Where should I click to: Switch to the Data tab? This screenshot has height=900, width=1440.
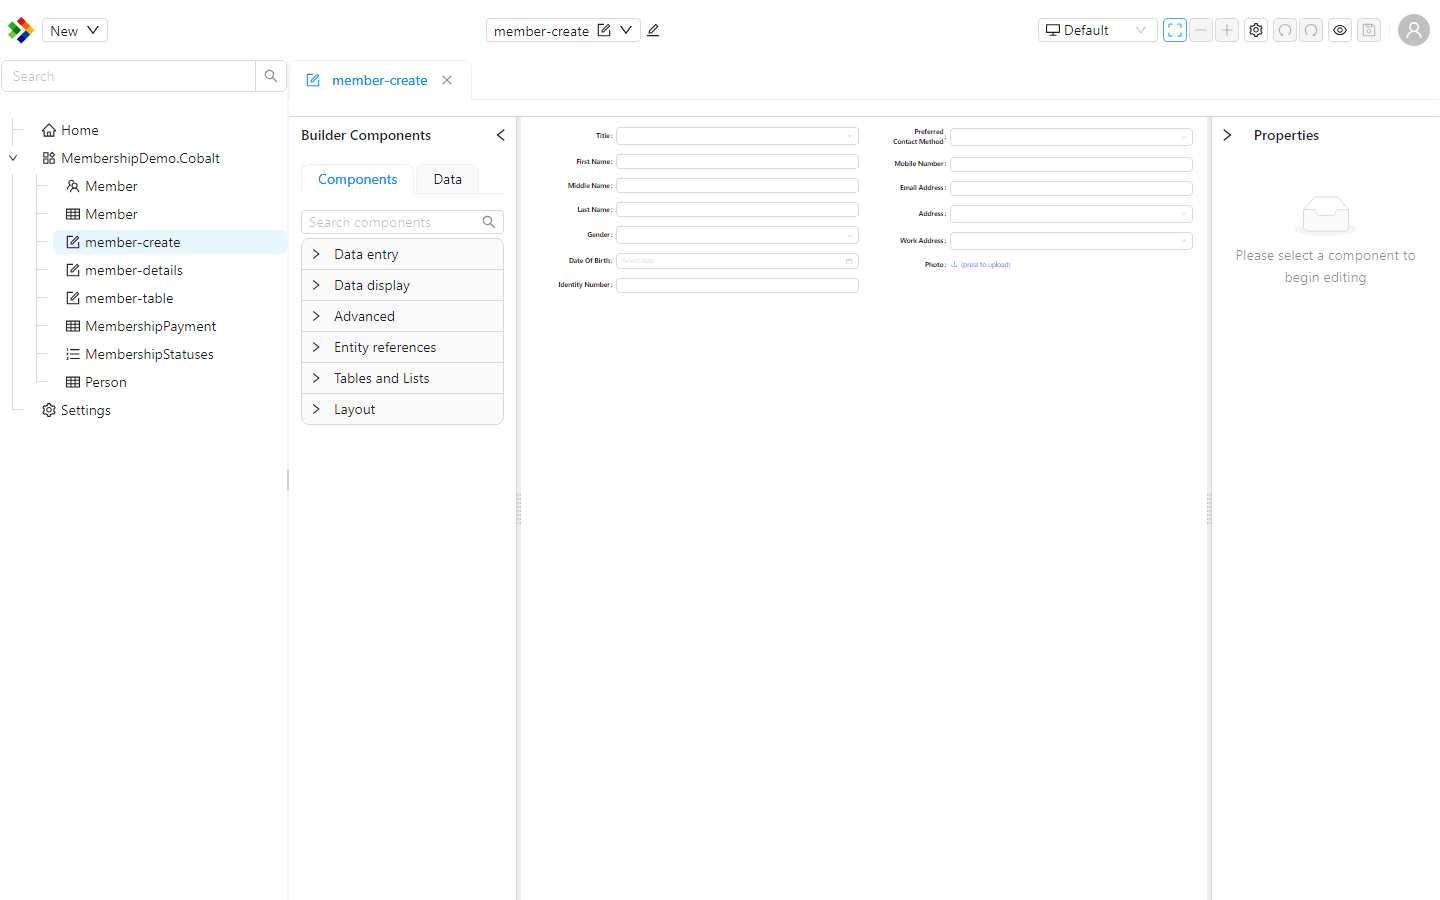click(447, 179)
